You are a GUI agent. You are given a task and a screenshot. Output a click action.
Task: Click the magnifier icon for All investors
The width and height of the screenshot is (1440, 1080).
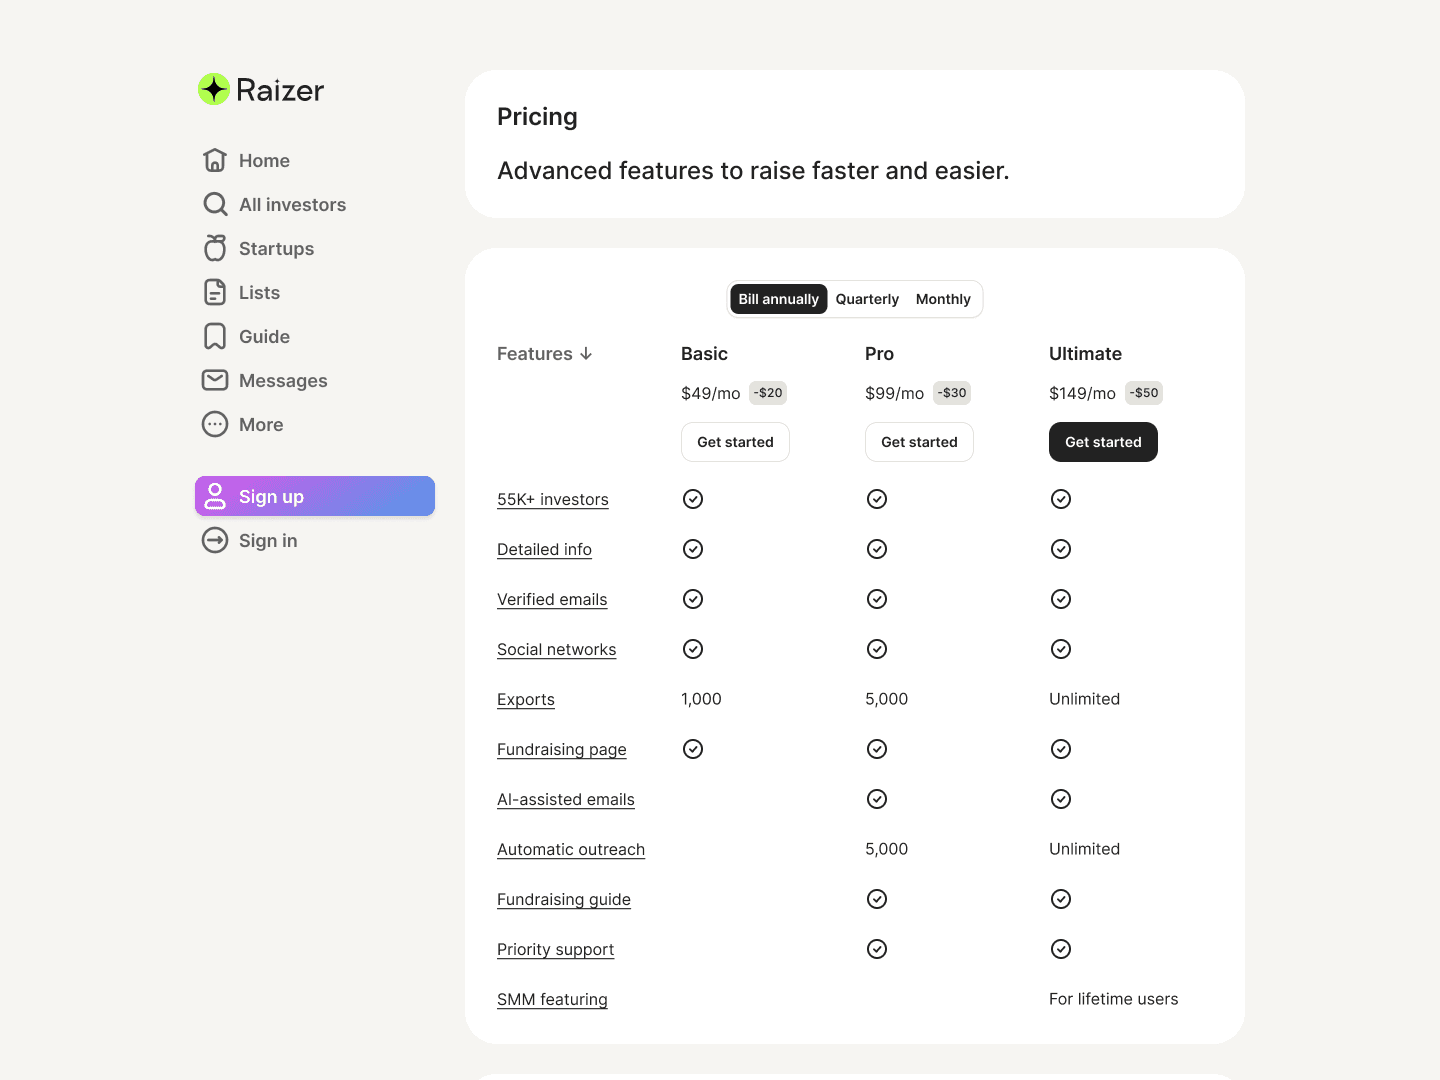[x=215, y=204]
